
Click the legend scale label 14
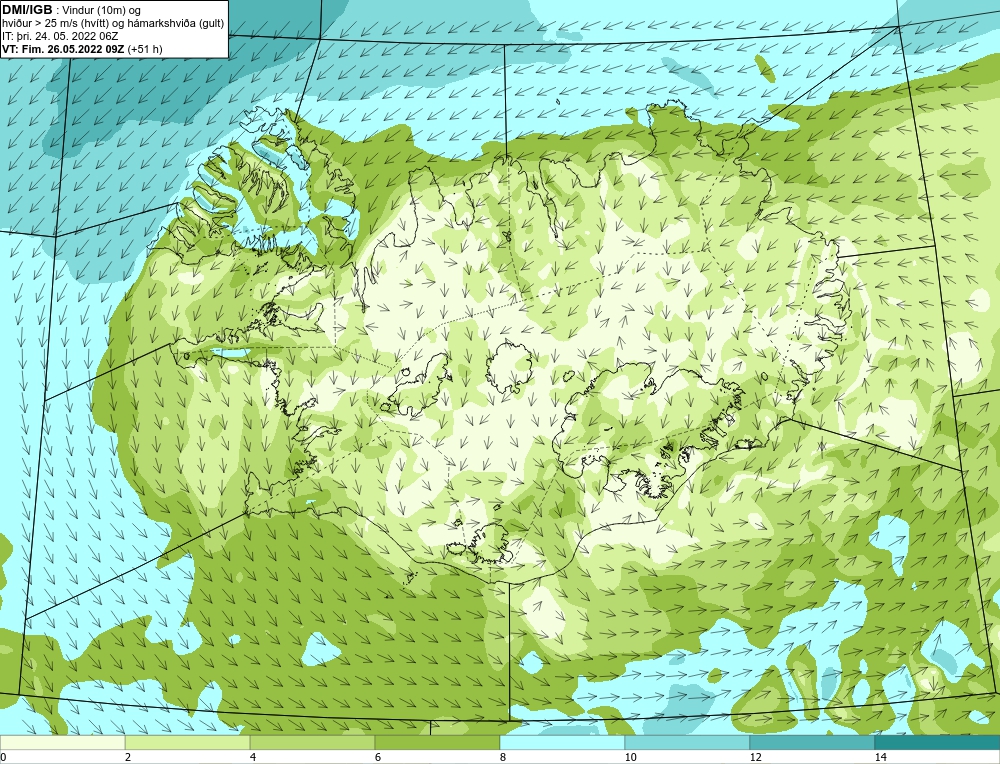[881, 757]
